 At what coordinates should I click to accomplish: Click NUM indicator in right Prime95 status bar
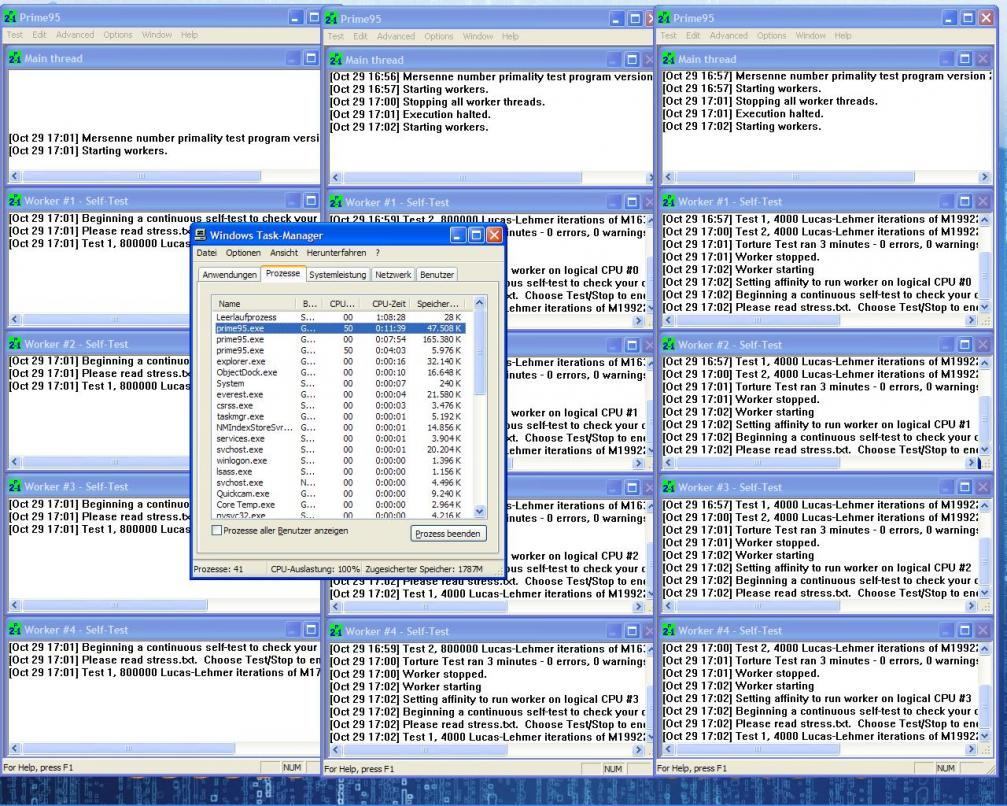945,768
